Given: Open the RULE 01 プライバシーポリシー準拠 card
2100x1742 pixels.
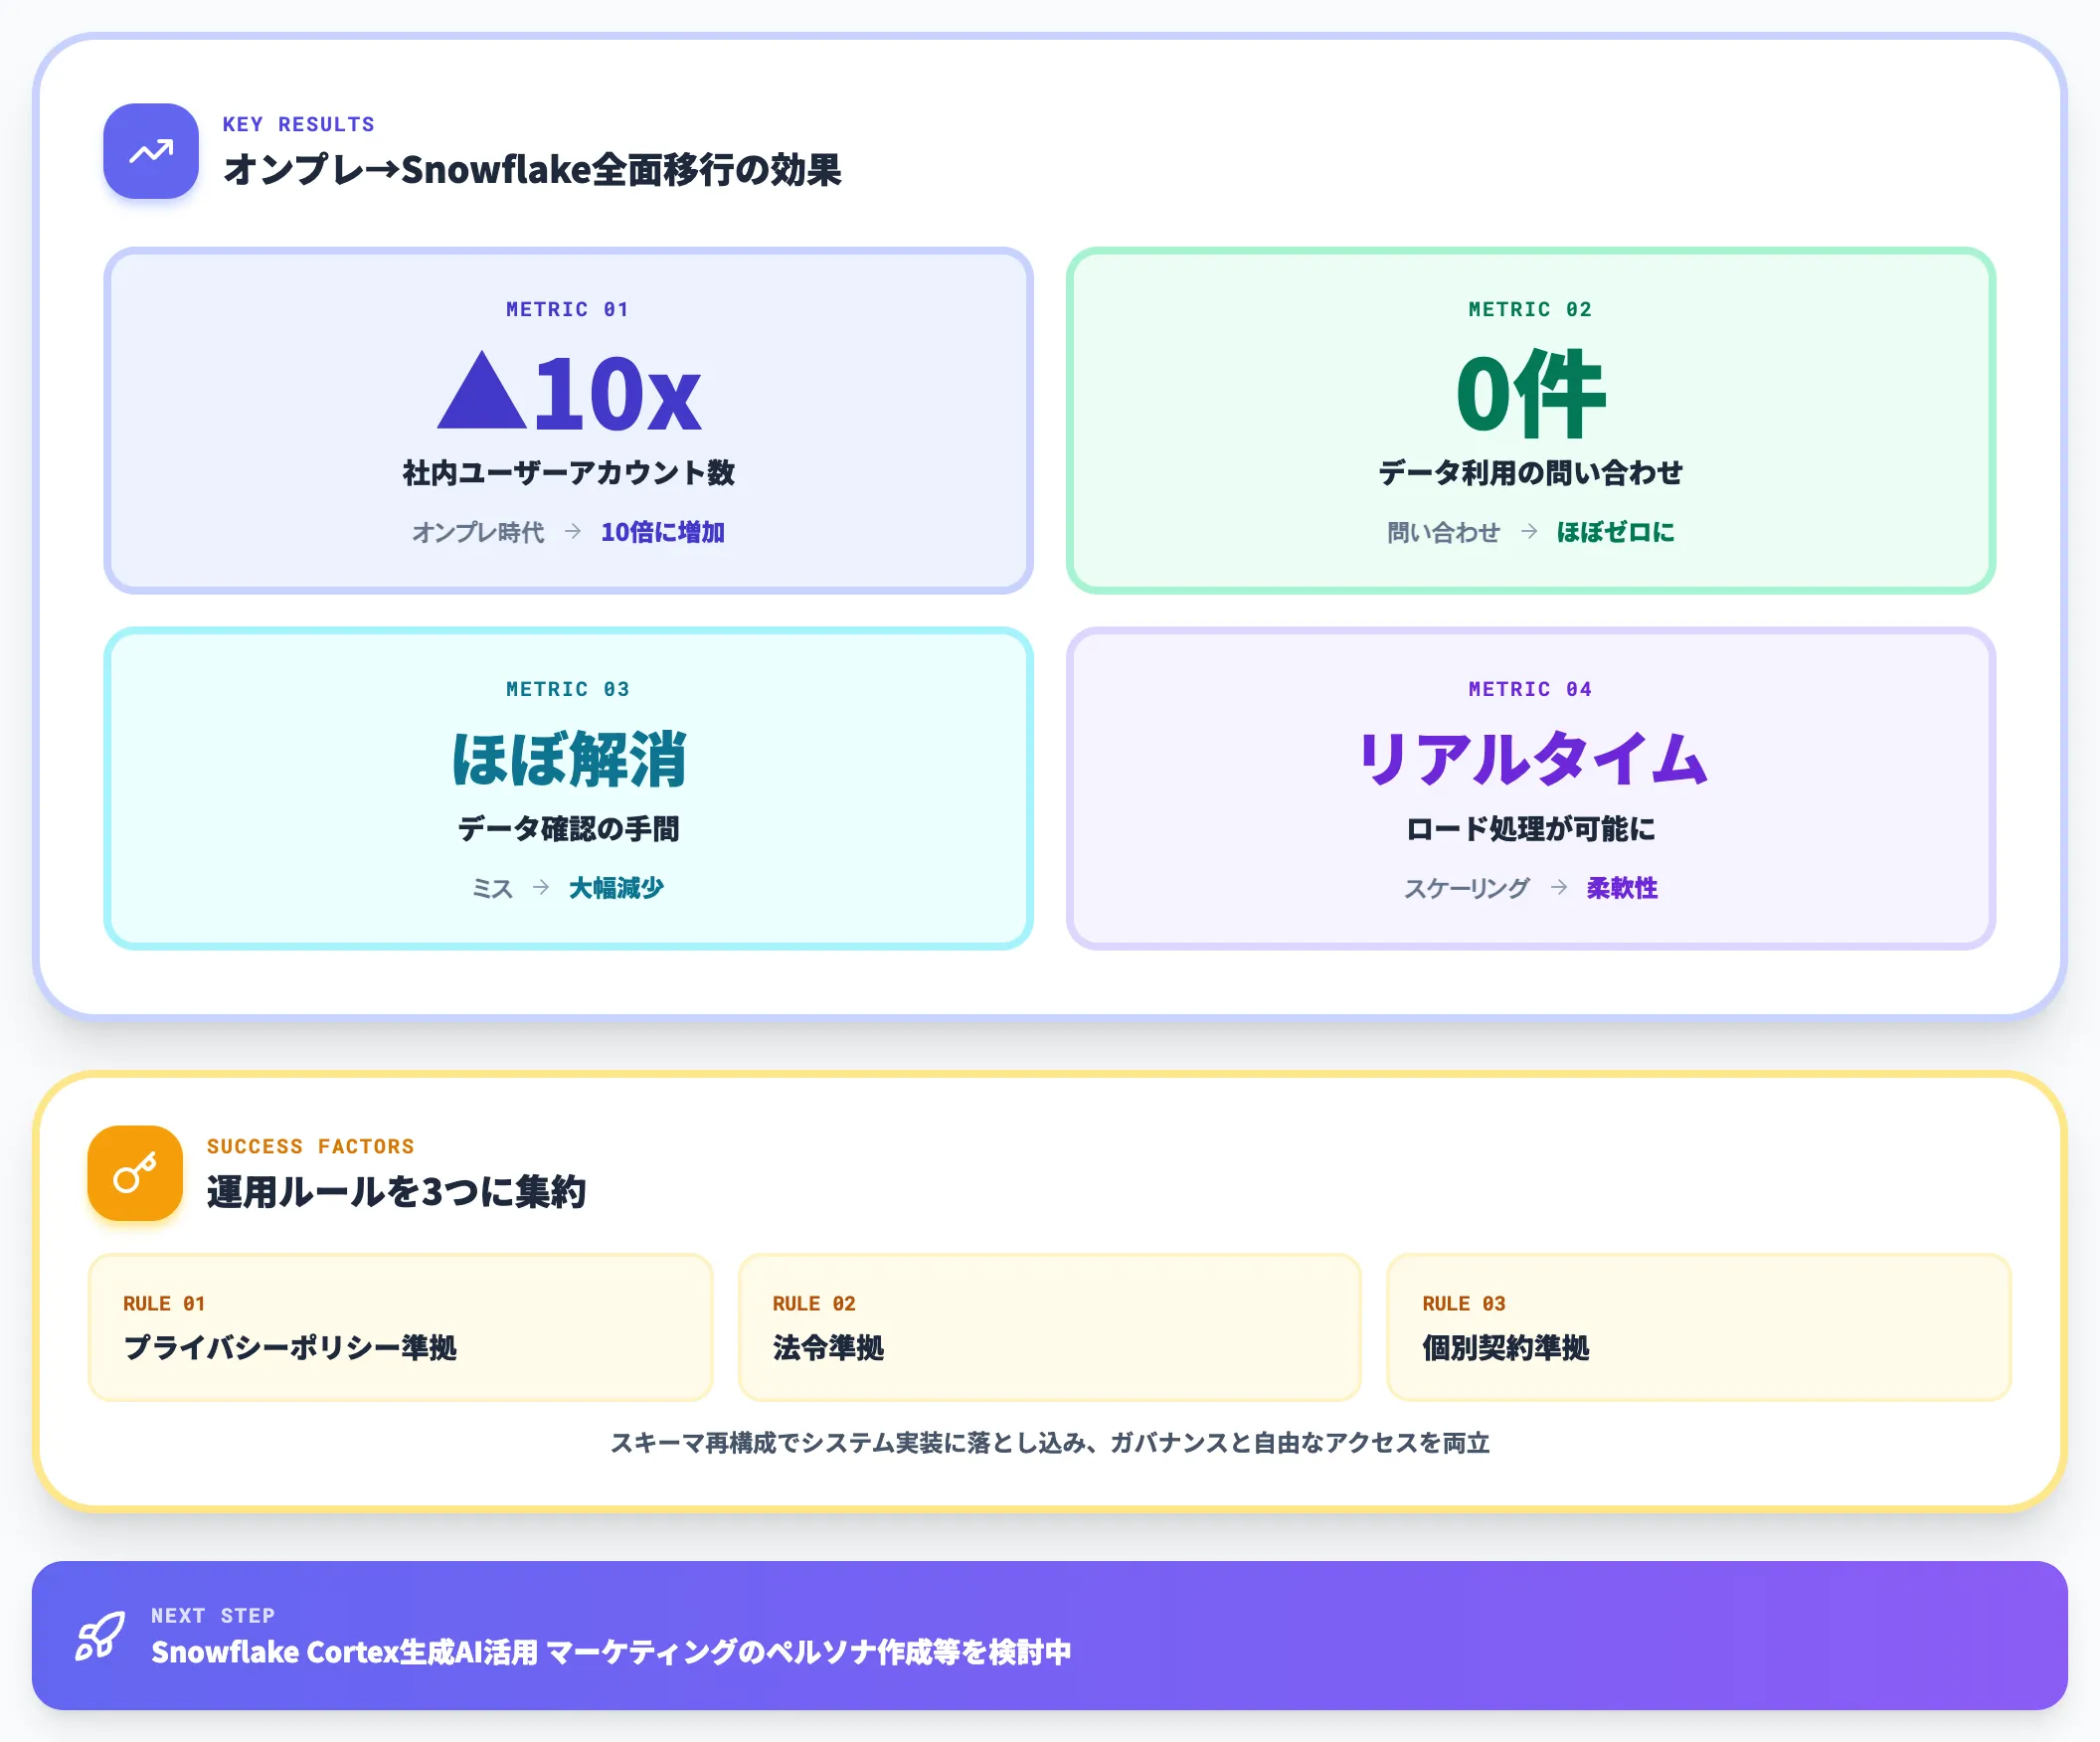Looking at the screenshot, I should [x=401, y=1327].
